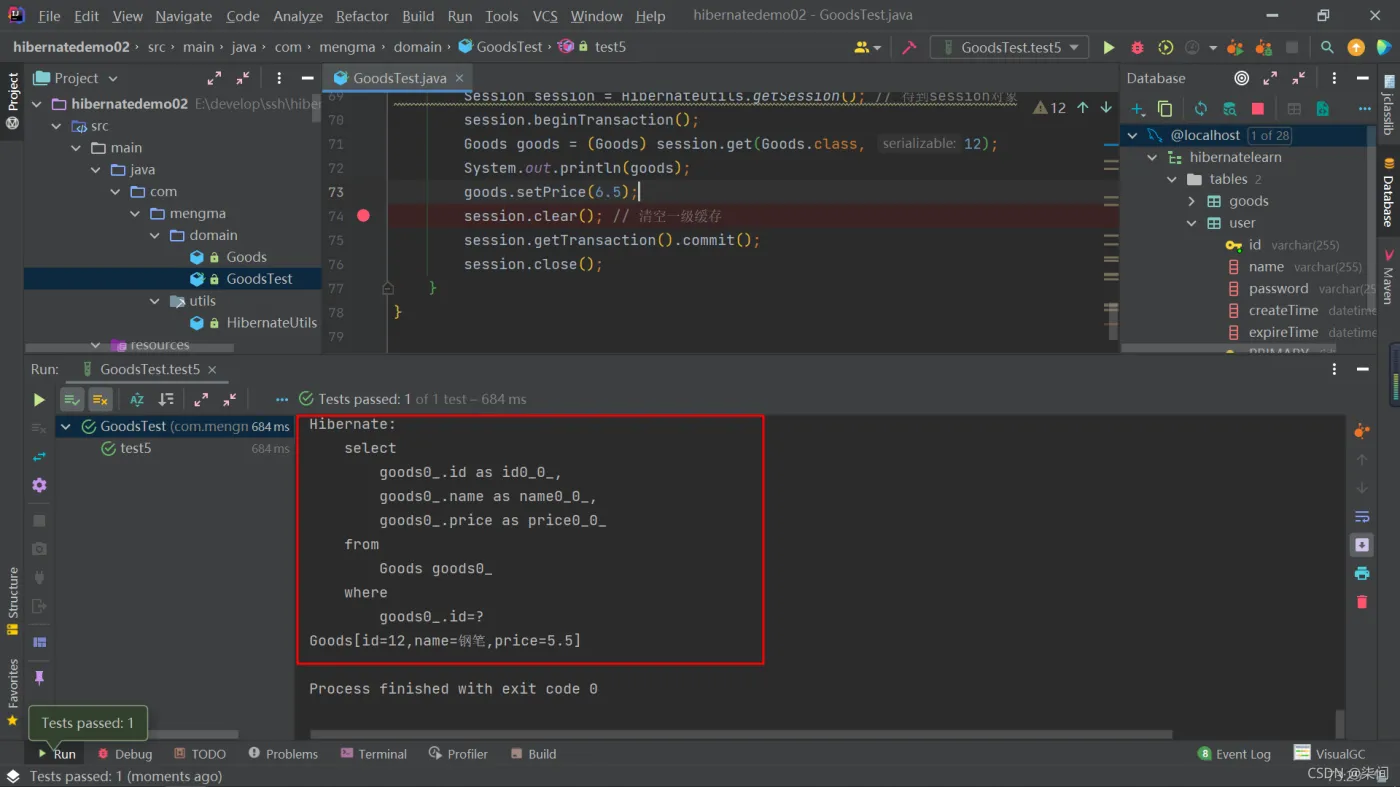Rerun tests in the Run tool window
The image size is (1400, 787).
pyautogui.click(x=39, y=399)
